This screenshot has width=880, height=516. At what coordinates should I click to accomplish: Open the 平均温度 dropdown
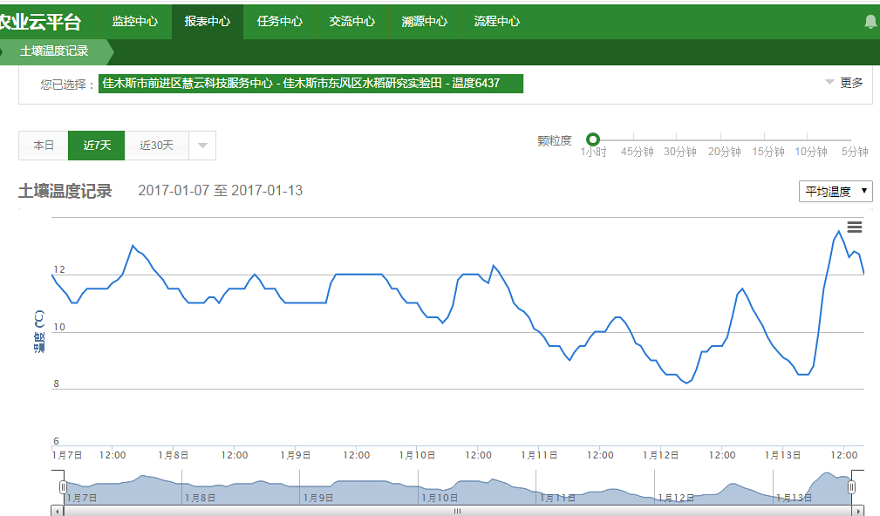pyautogui.click(x=836, y=191)
